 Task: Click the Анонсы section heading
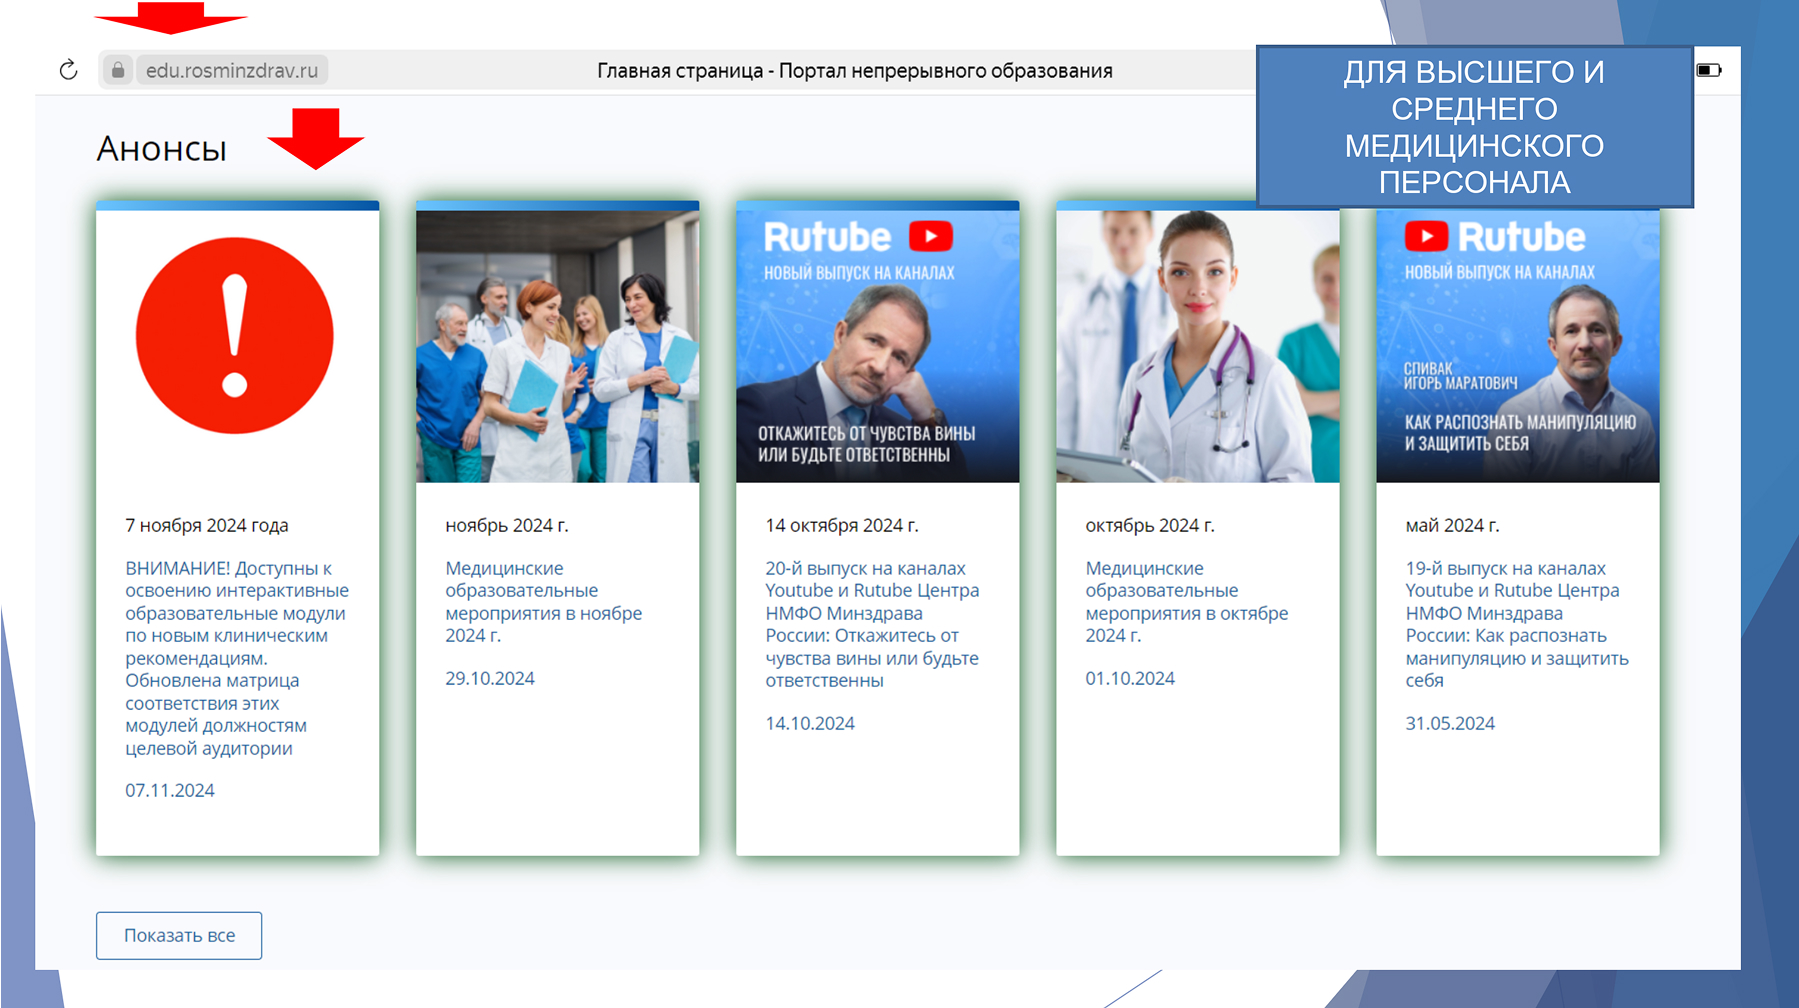point(162,149)
